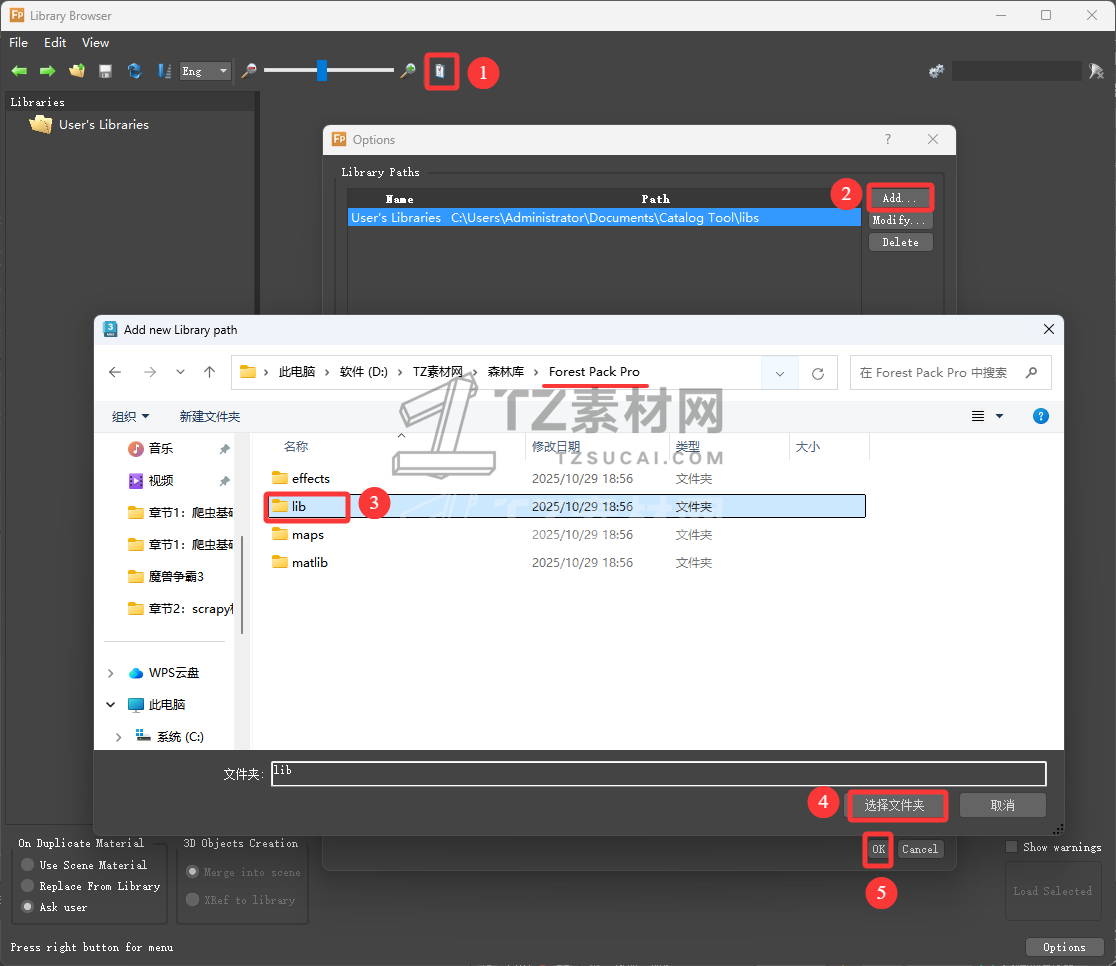Viewport: 1116px width, 966px height.
Task: Go back in the file dialog
Action: (115, 372)
